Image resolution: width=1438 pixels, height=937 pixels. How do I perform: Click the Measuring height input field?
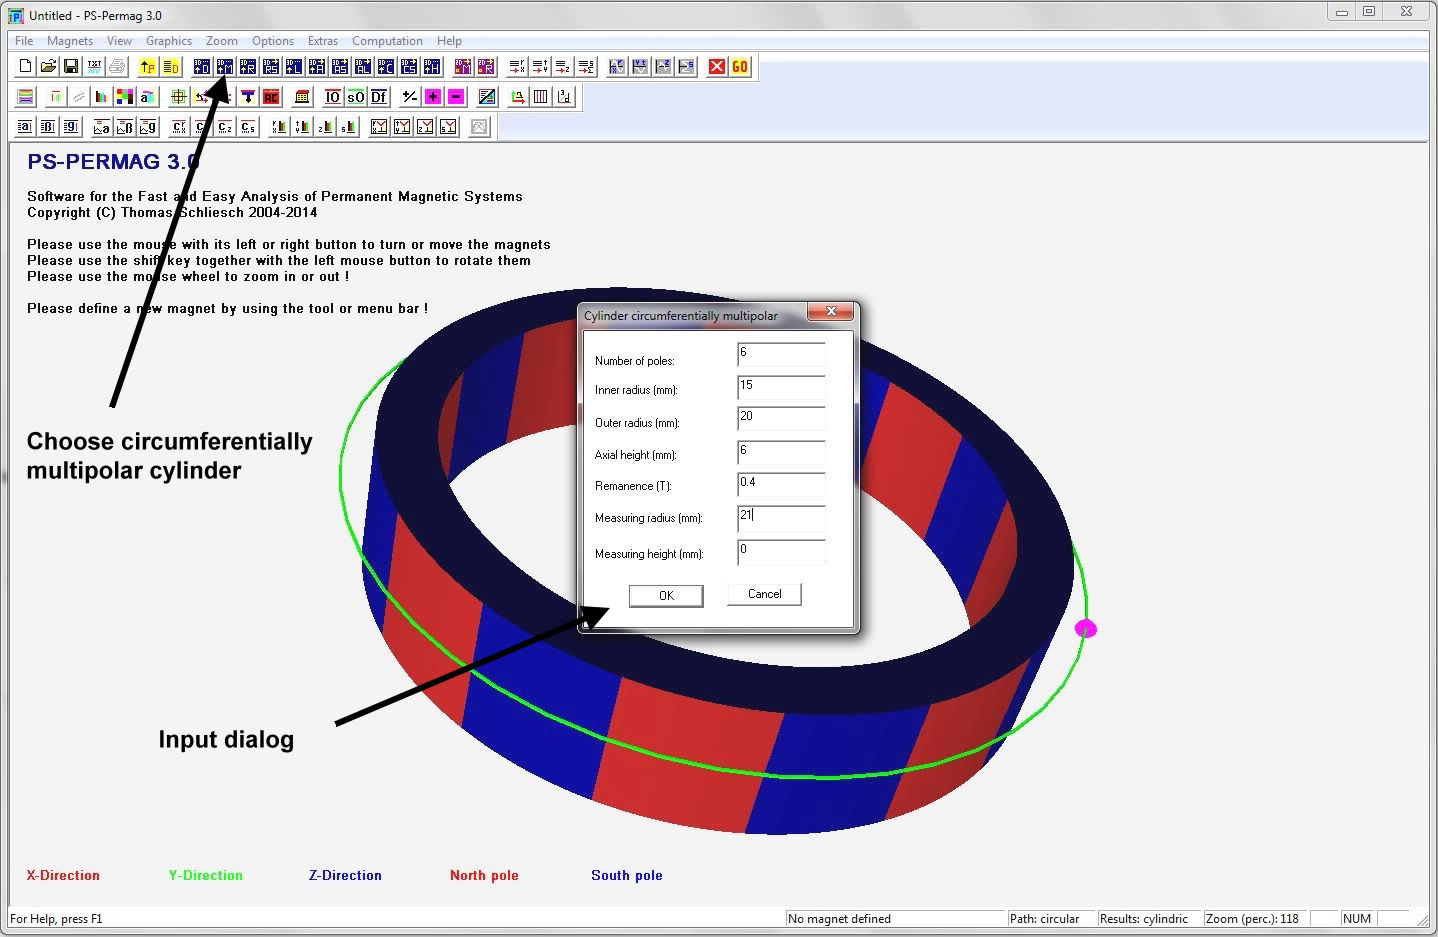[x=781, y=552]
